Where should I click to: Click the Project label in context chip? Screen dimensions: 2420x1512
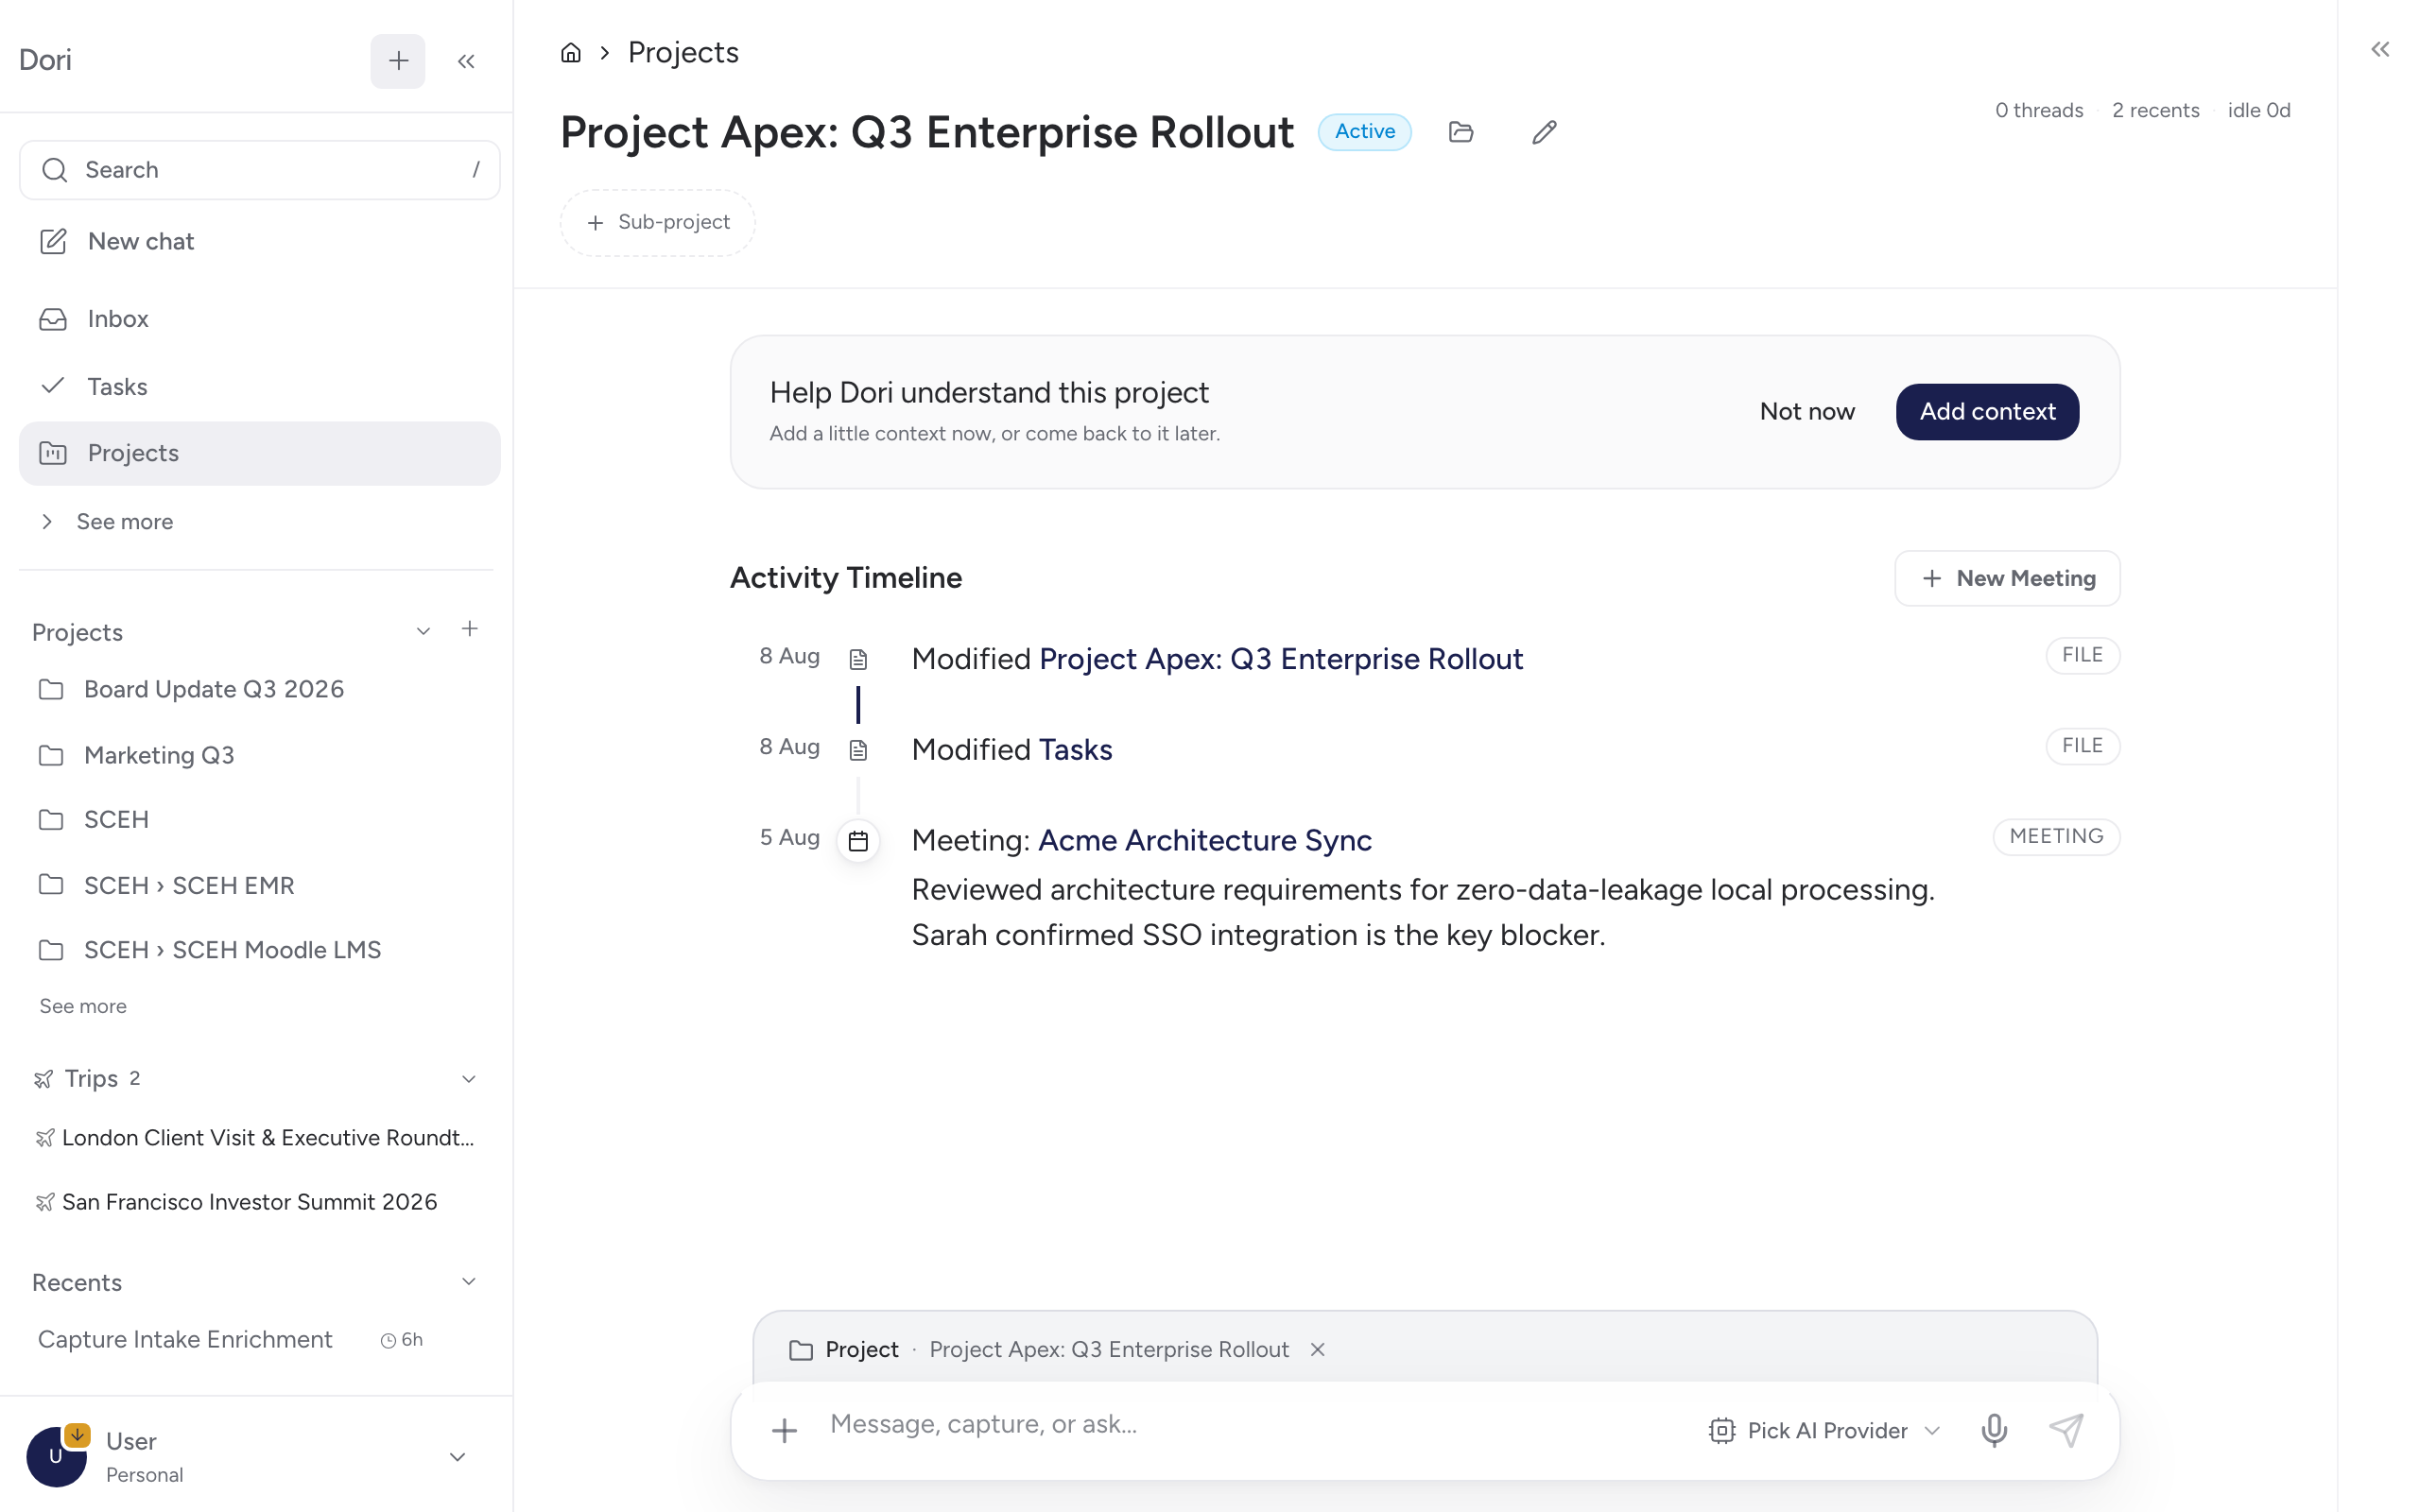pyautogui.click(x=862, y=1350)
